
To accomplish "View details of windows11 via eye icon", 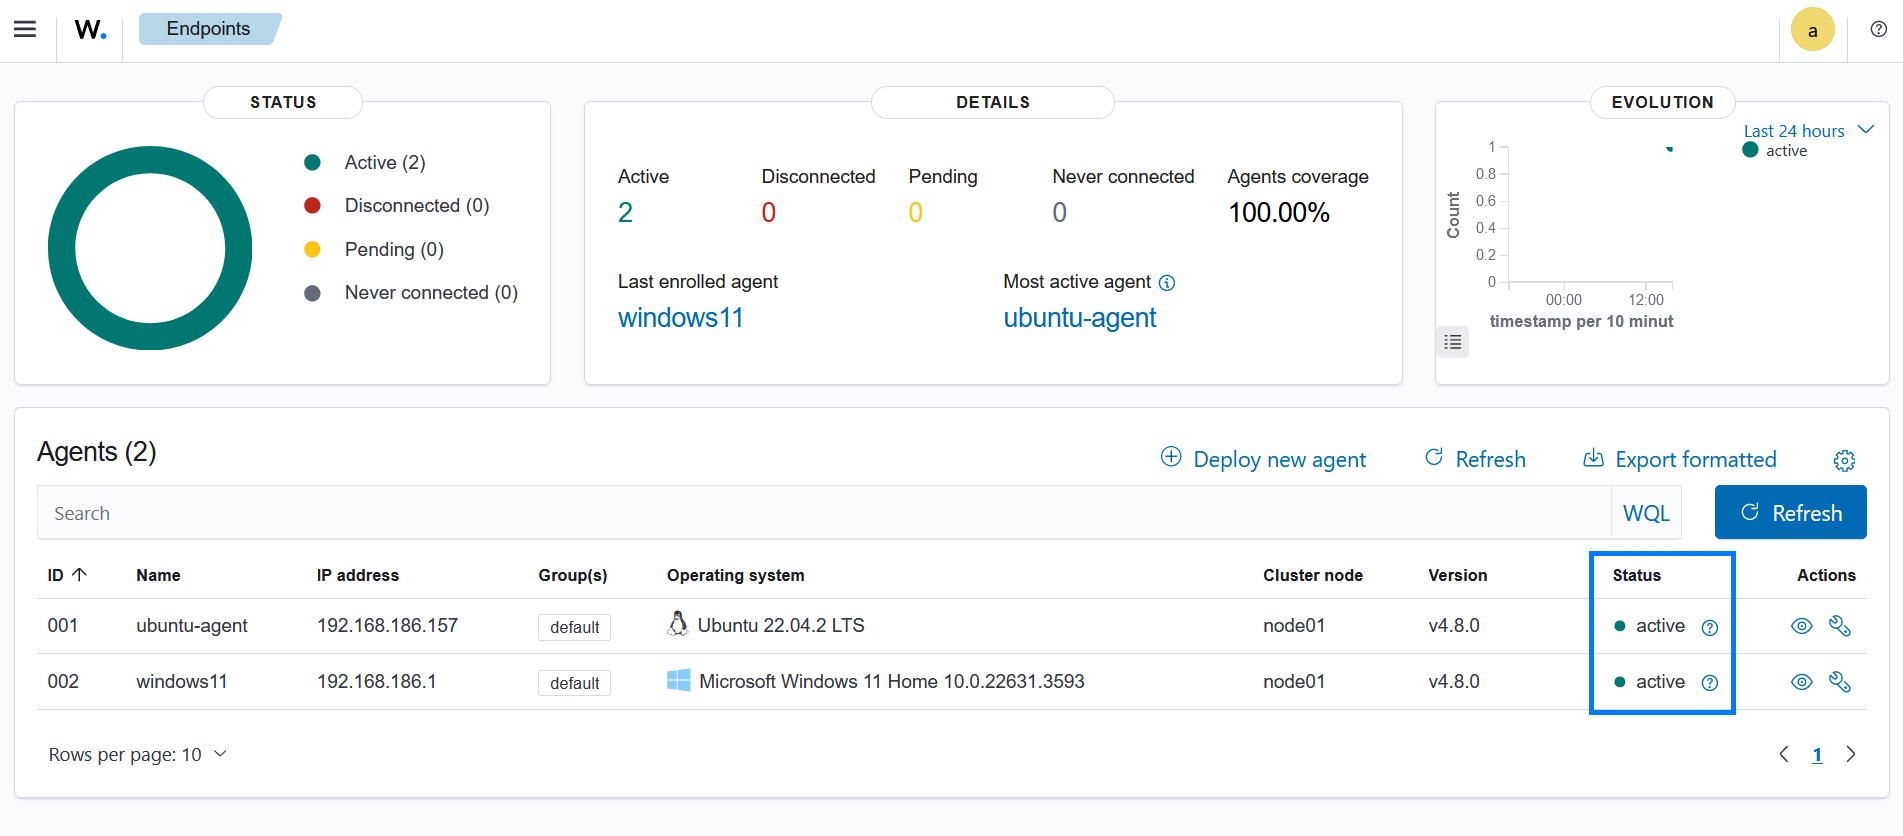I will pyautogui.click(x=1801, y=682).
